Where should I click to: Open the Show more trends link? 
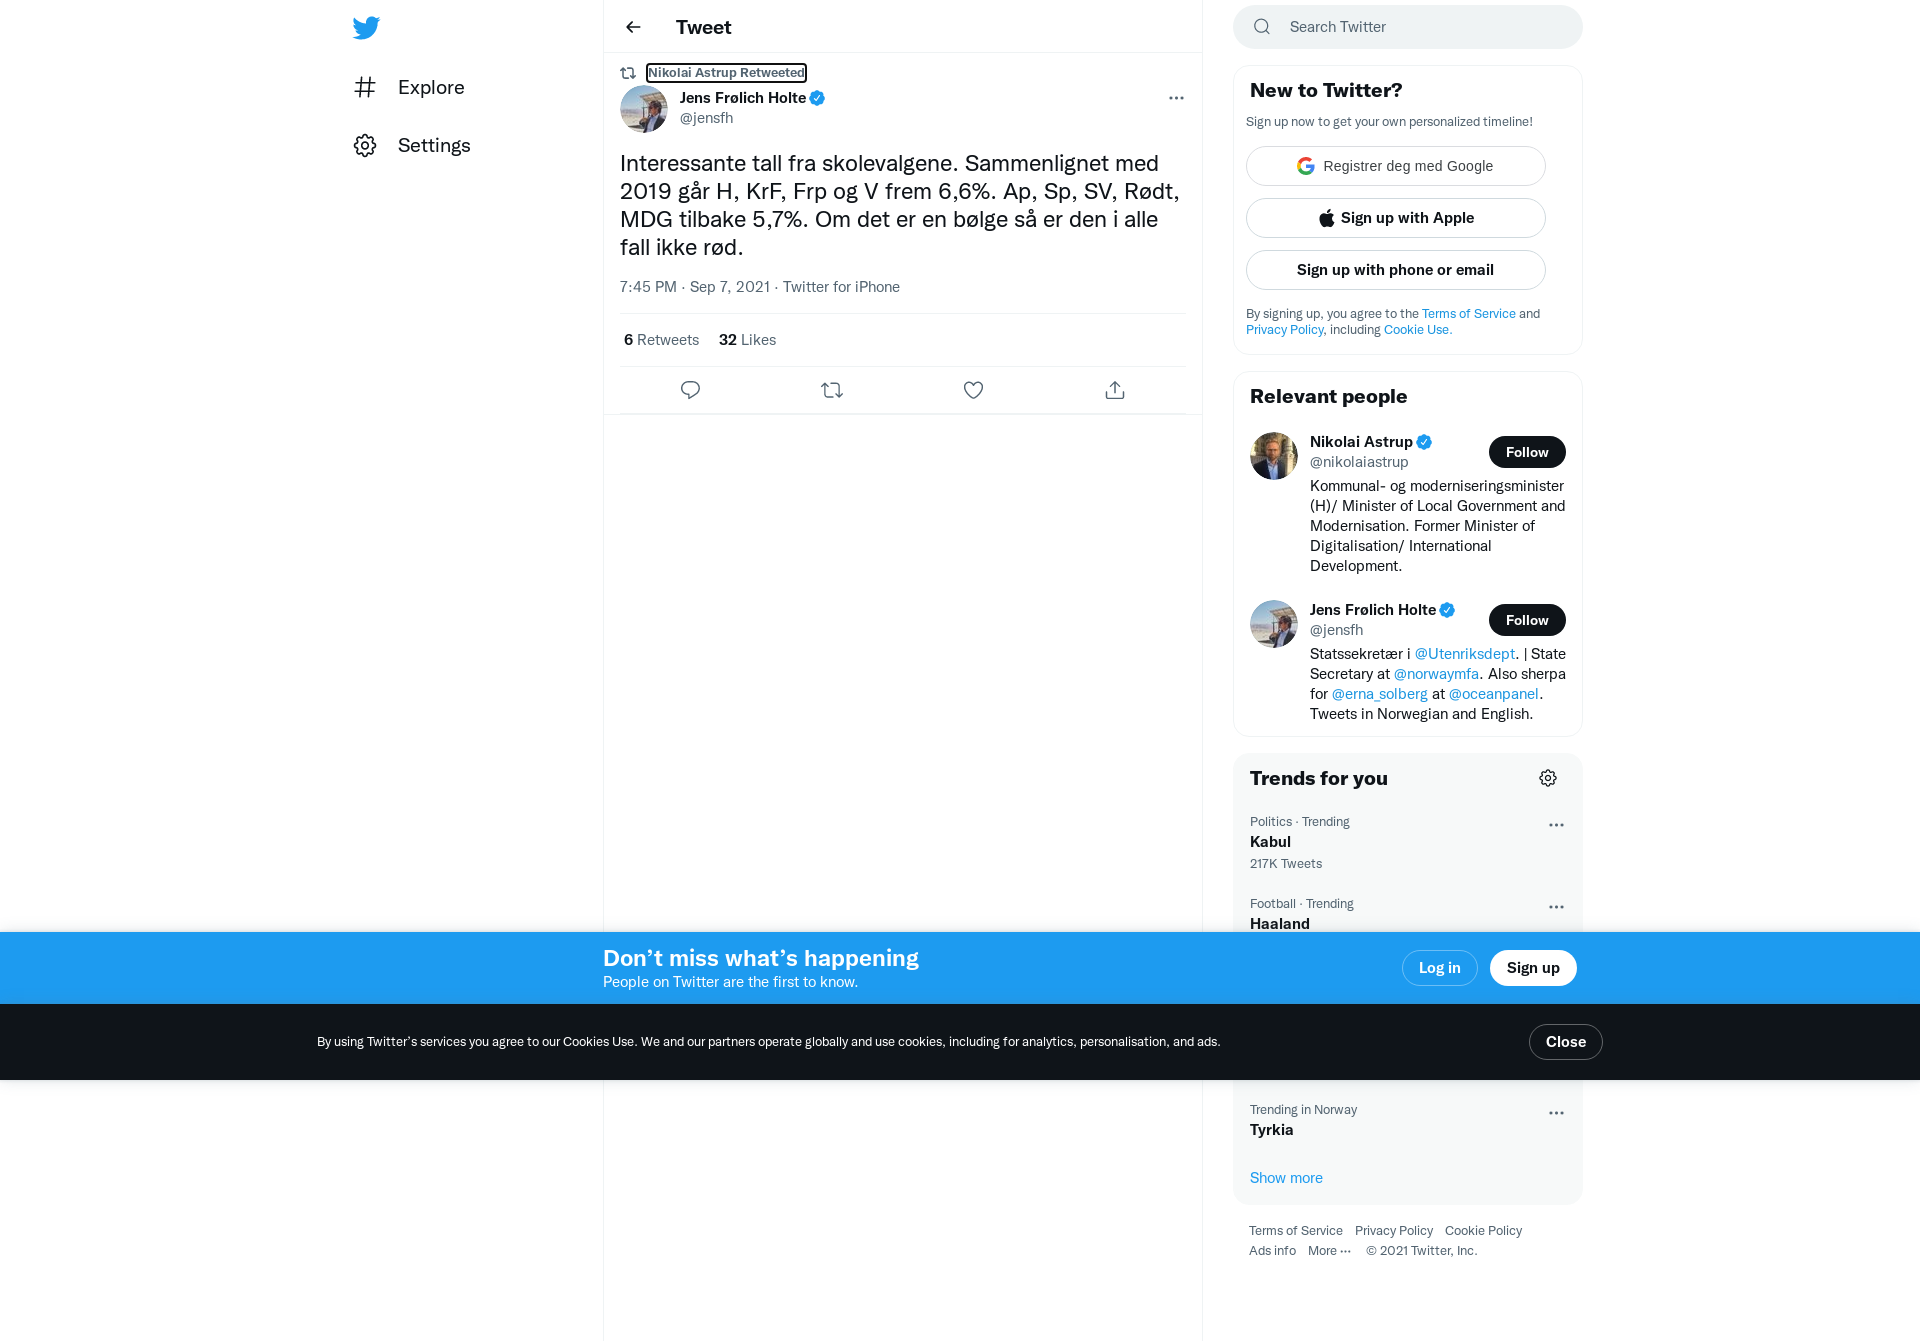[1286, 1178]
